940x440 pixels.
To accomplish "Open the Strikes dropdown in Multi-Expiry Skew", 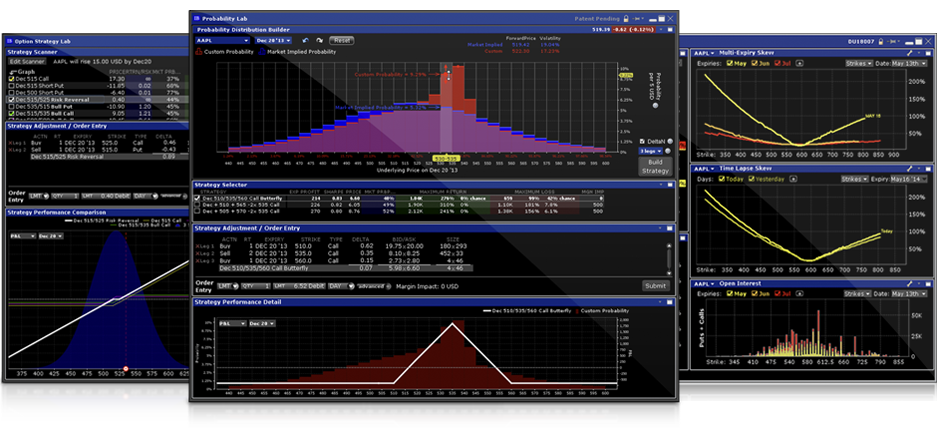I will pyautogui.click(x=857, y=63).
